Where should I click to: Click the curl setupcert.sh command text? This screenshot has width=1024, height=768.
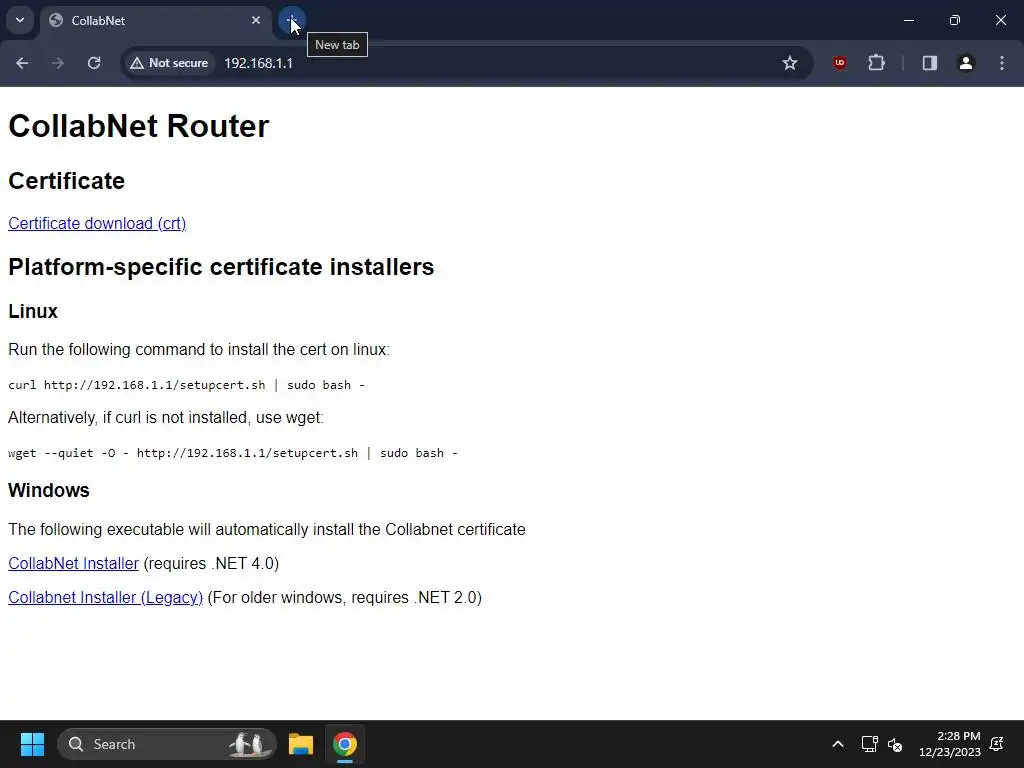click(x=186, y=385)
